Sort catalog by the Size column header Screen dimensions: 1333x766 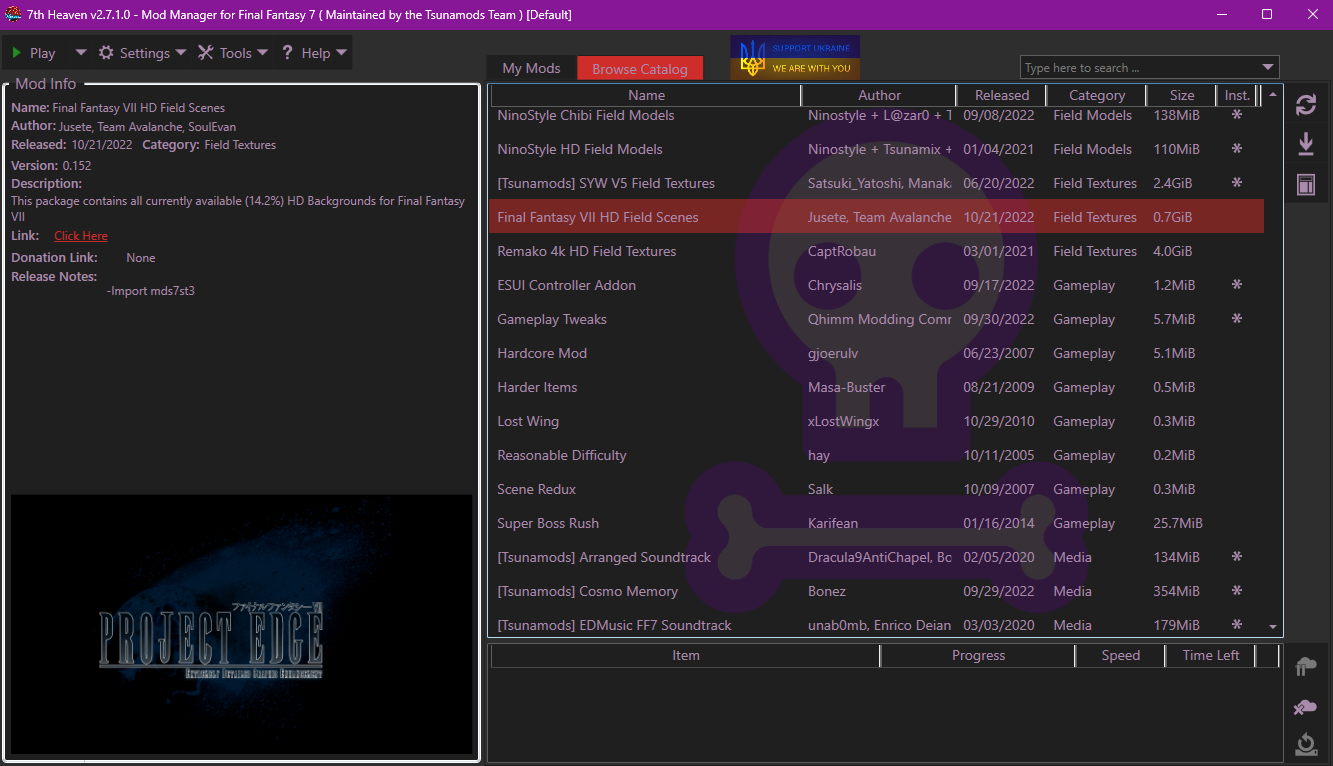pos(1182,95)
